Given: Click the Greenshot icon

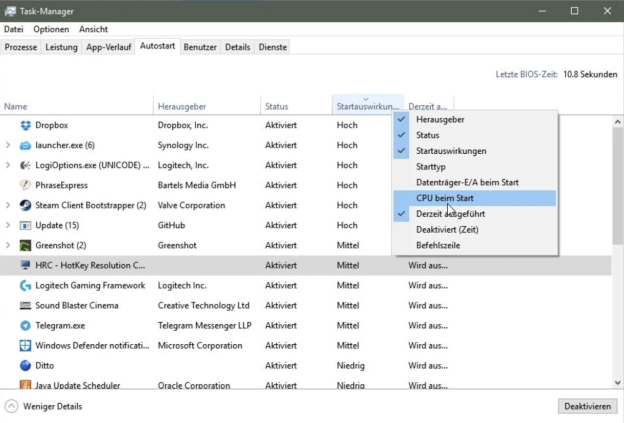Looking at the screenshot, I should (25, 245).
